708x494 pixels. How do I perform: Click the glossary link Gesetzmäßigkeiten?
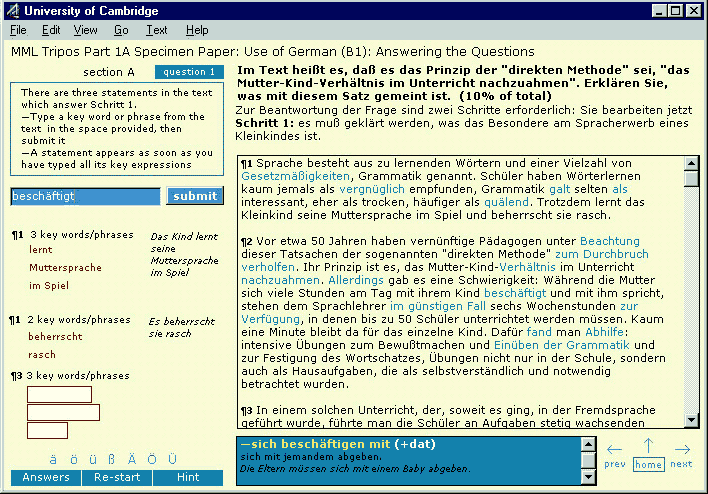tap(295, 176)
